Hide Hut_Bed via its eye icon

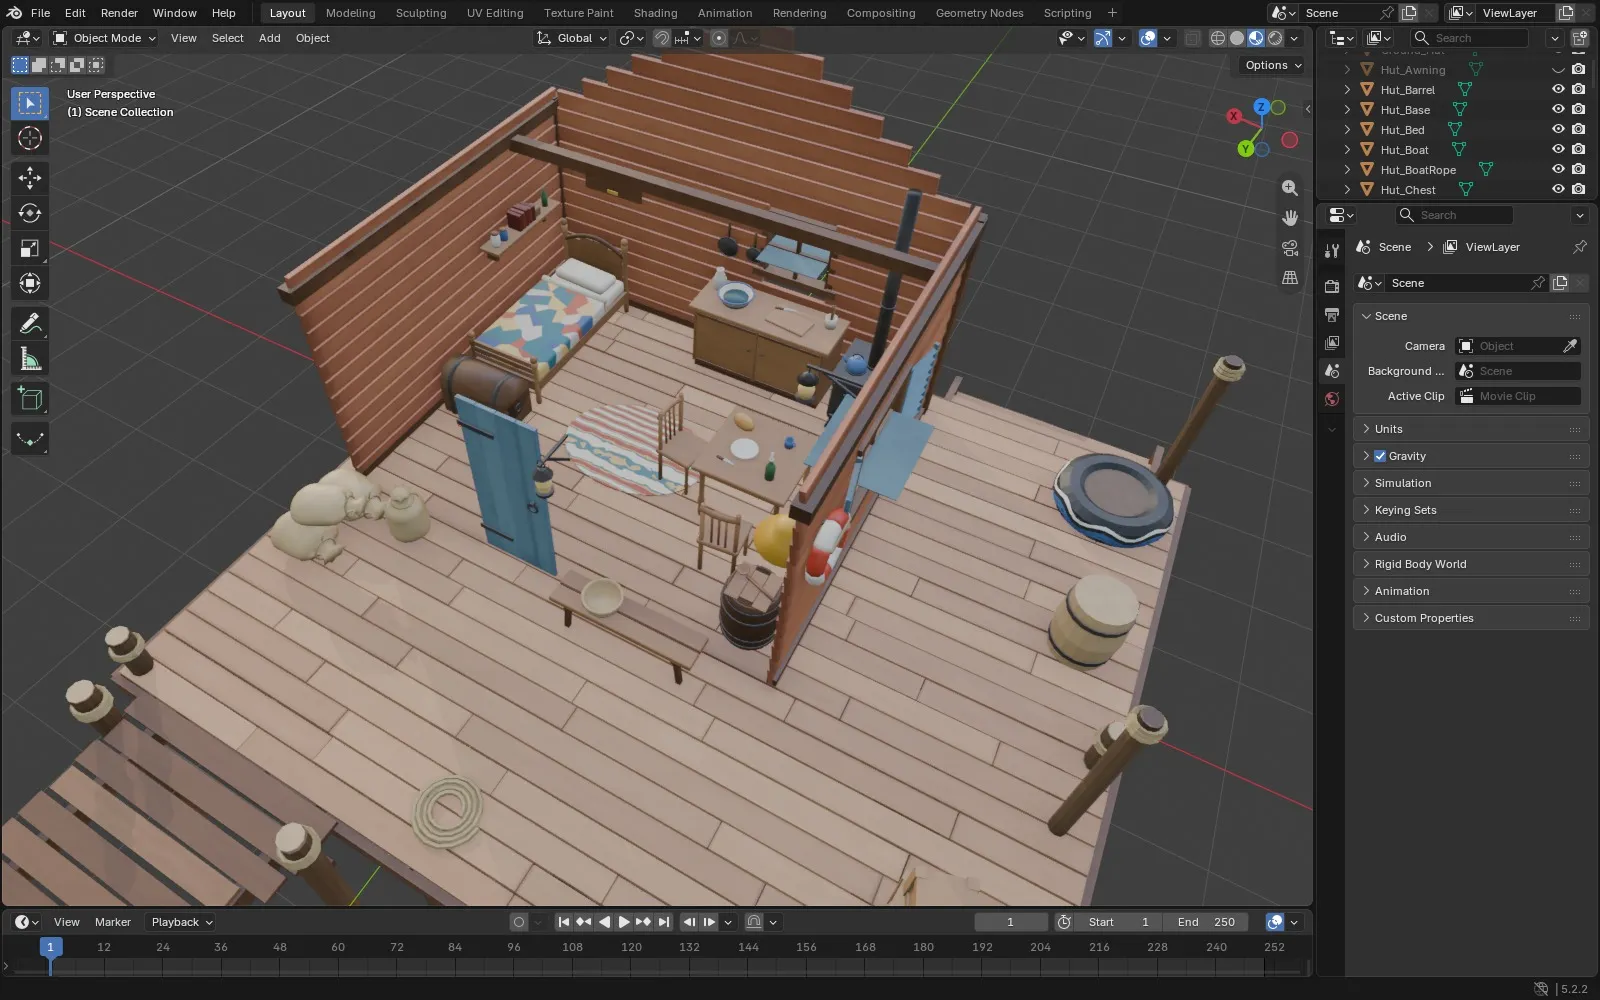(1558, 129)
